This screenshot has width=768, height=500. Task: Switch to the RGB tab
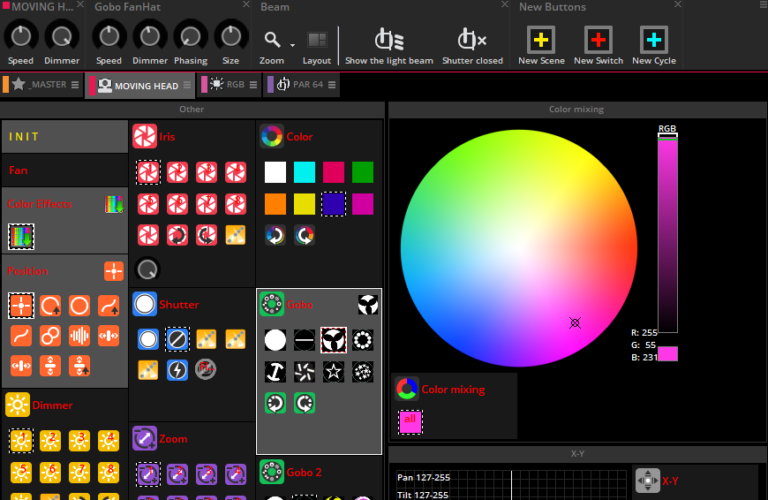(x=228, y=84)
